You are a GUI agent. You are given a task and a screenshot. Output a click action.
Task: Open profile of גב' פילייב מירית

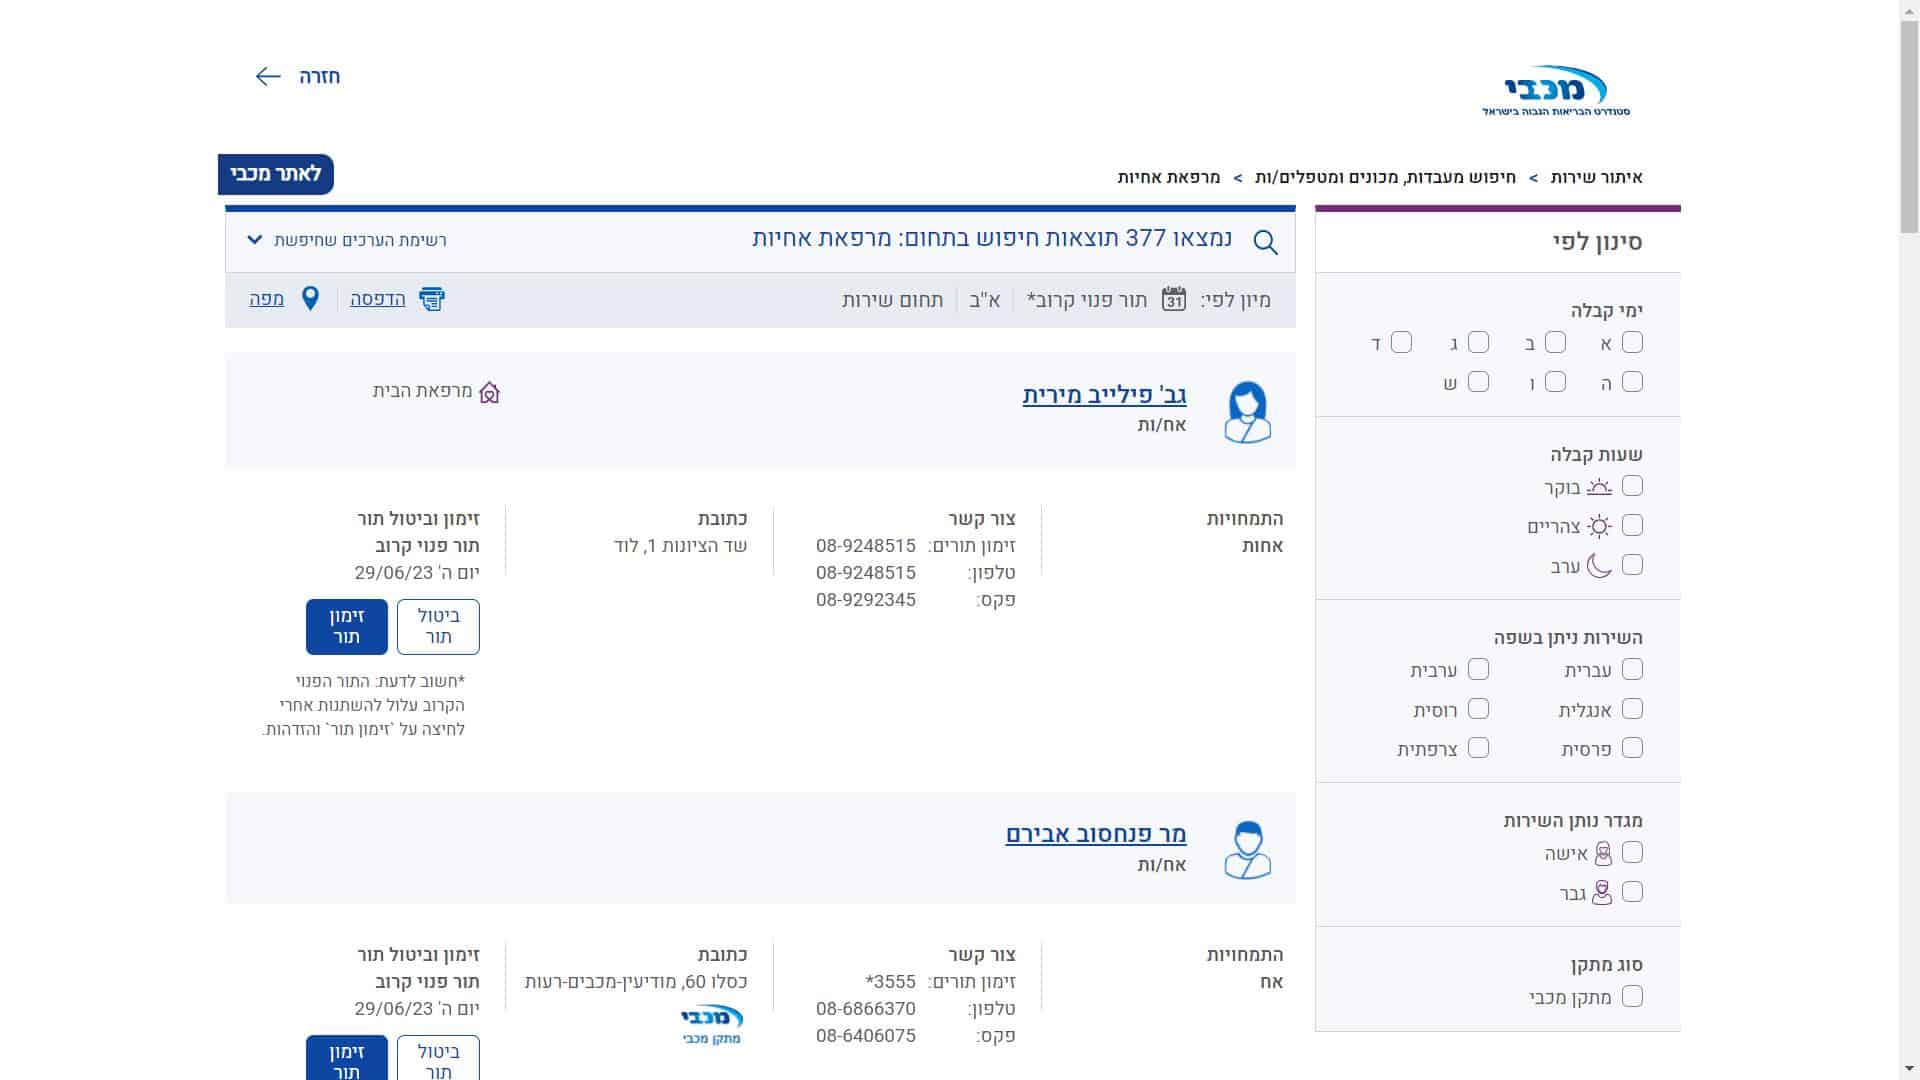point(1104,395)
